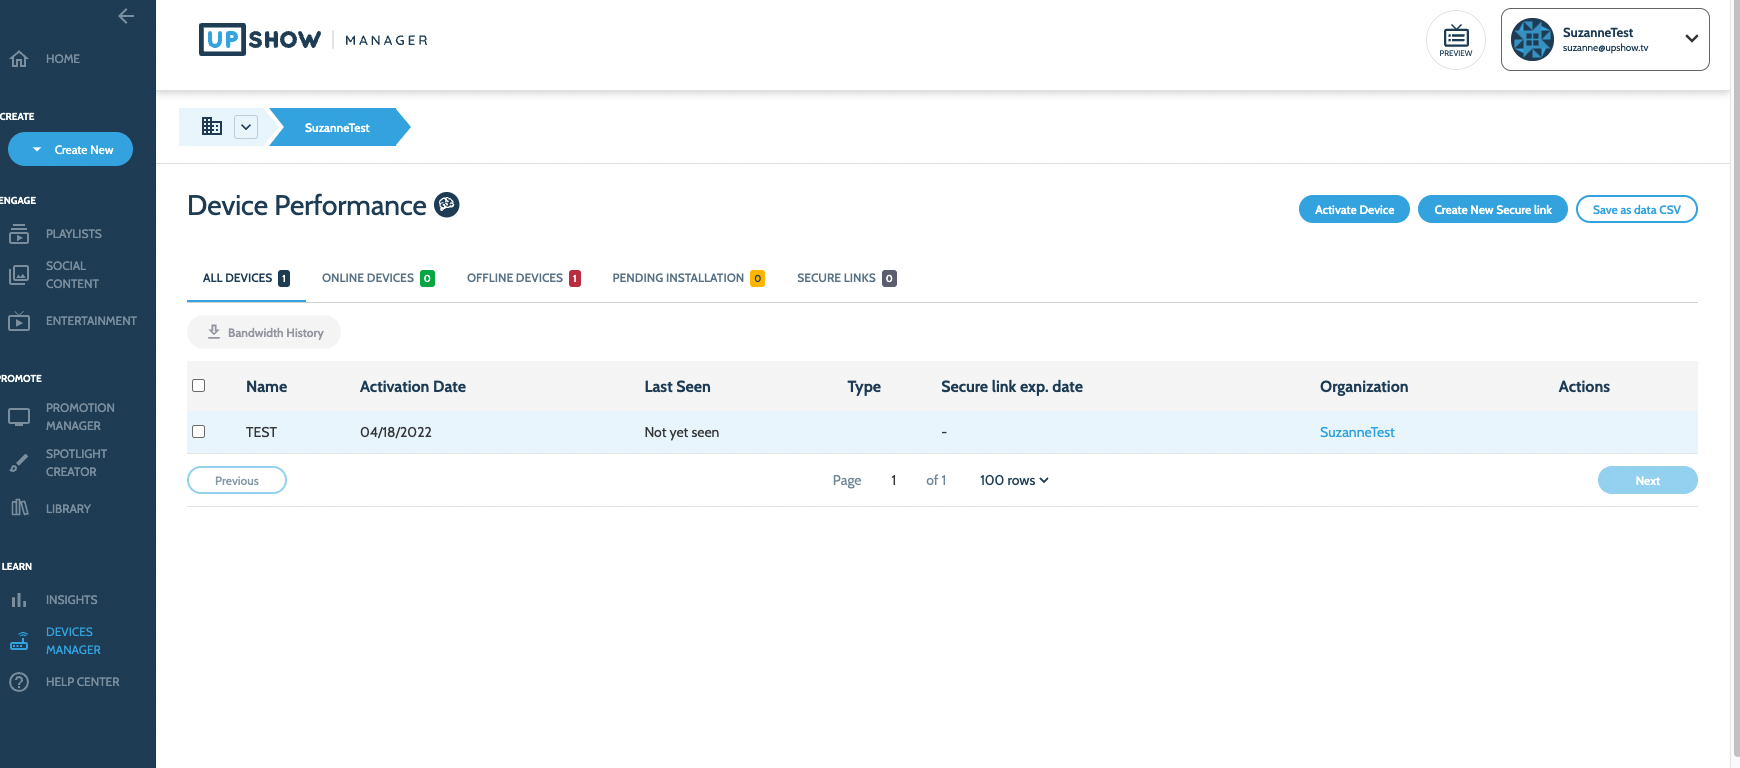1740x768 pixels.
Task: Open the SuzanneTest organization link
Action: pyautogui.click(x=1357, y=432)
